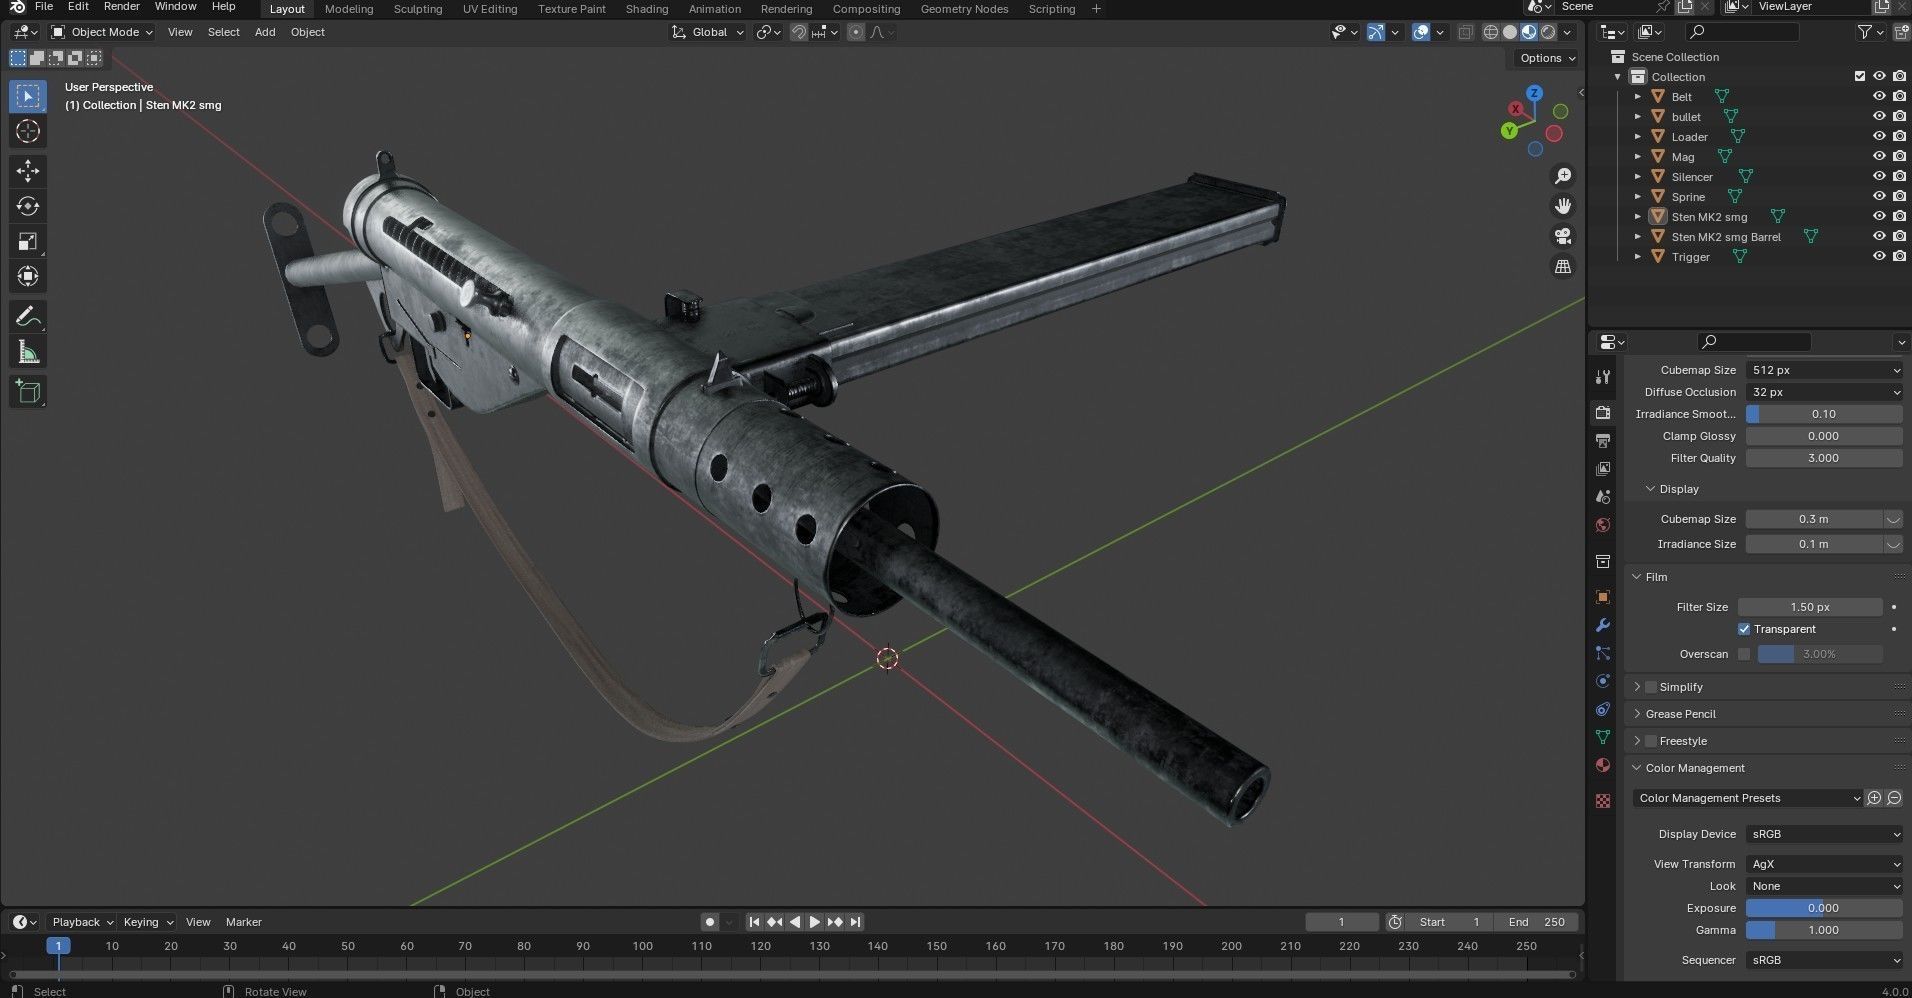
Task: Open the Object Mode dropdown
Action: 102,32
